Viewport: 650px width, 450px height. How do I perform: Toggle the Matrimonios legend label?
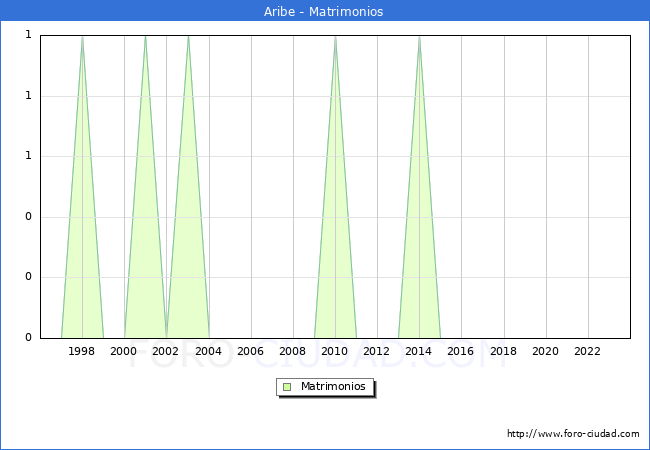(x=334, y=387)
